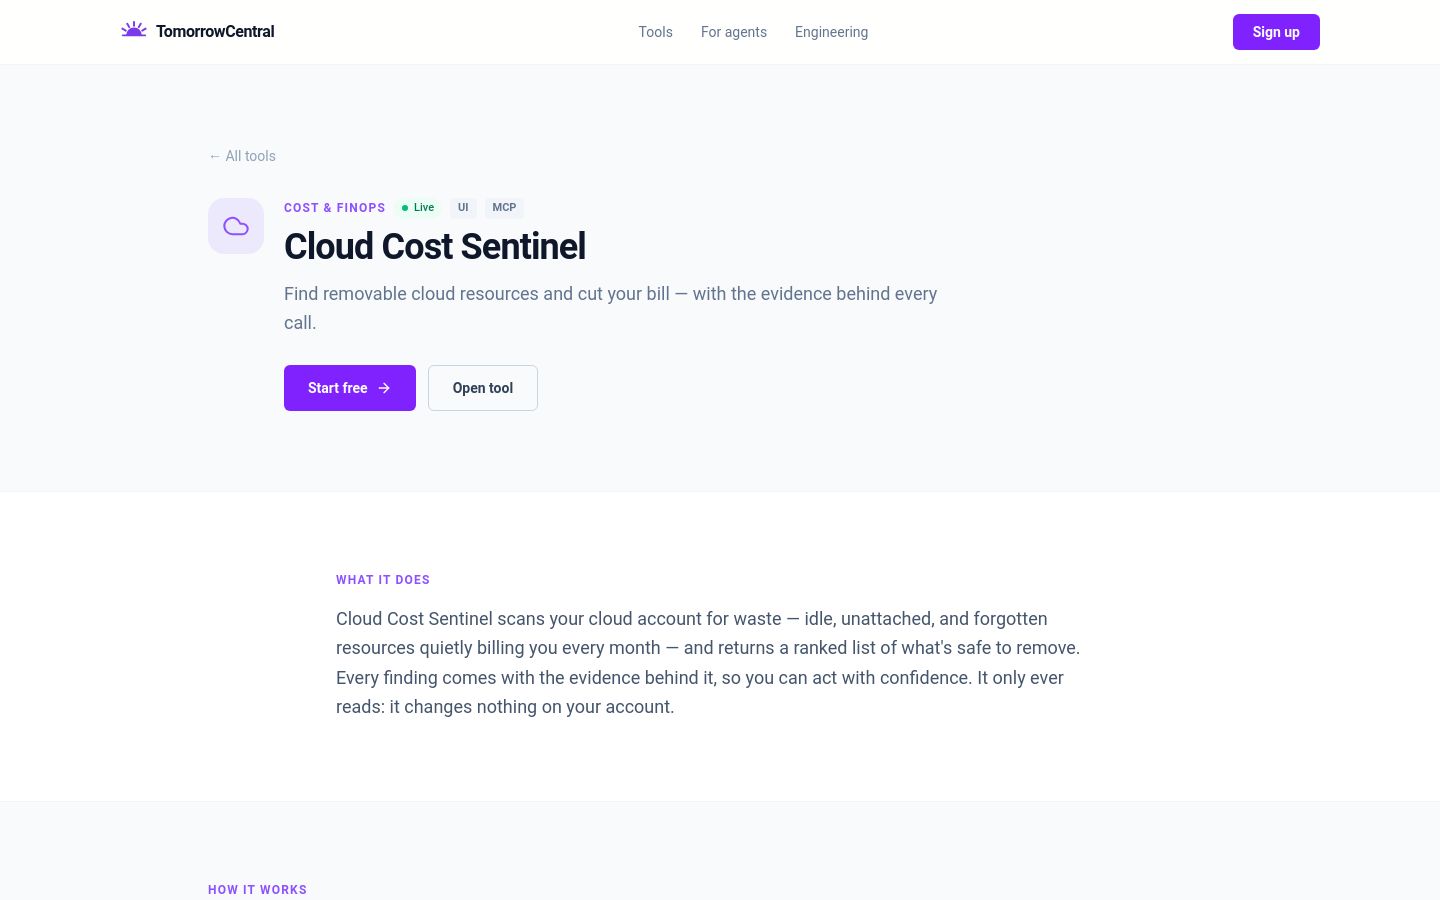The image size is (1440, 900).
Task: Click the paragraph describing Cloud Cost Sentinel scans
Action: (708, 663)
